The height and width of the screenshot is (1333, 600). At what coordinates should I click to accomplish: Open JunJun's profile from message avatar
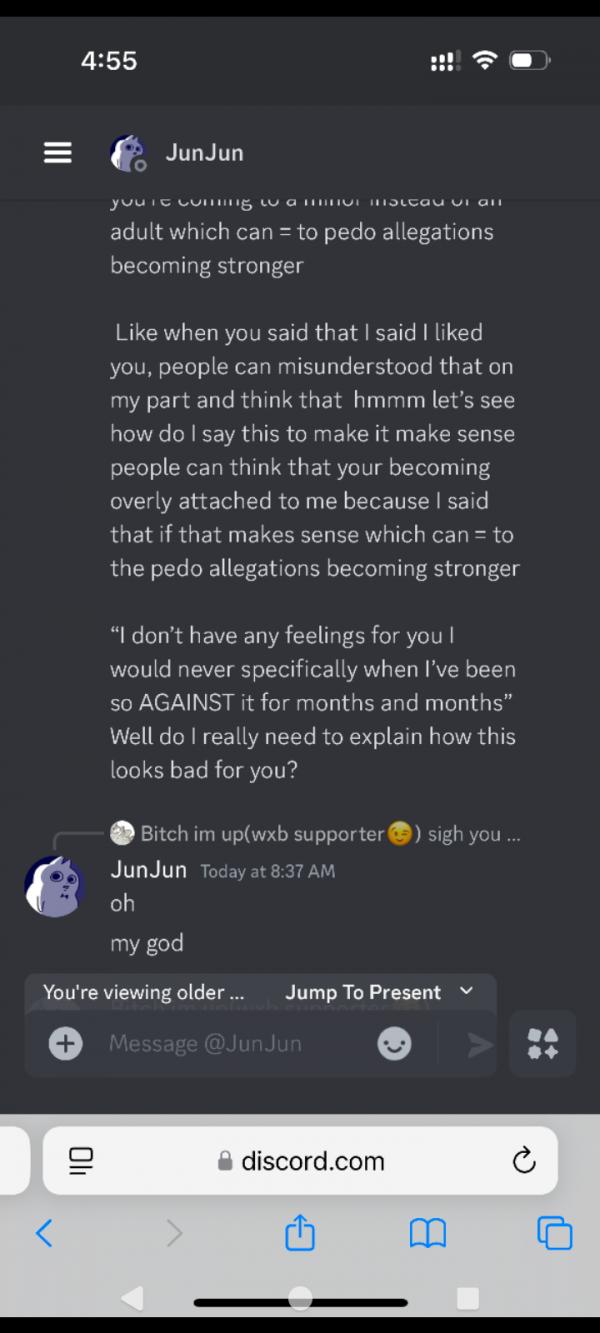tap(54, 886)
